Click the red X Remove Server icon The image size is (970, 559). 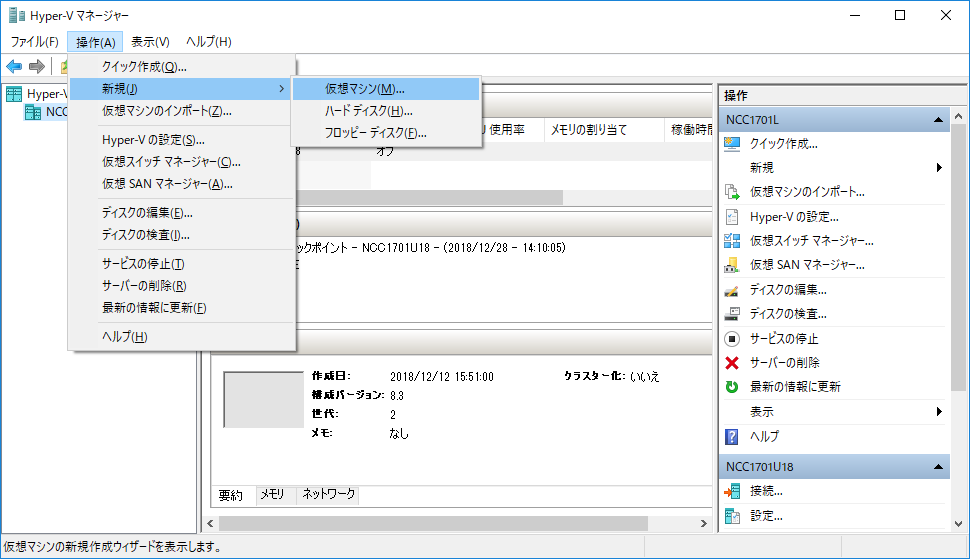(732, 362)
